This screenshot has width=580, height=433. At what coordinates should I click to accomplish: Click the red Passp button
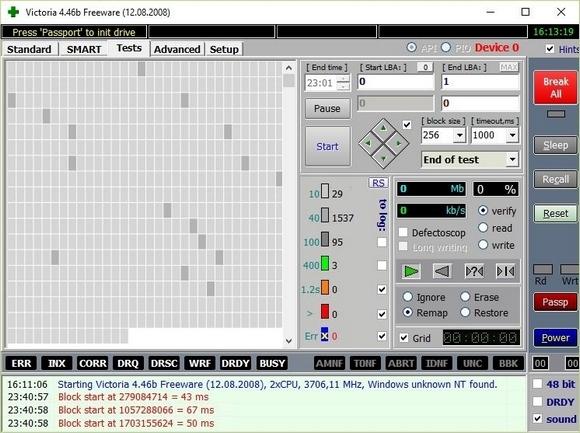pos(555,302)
